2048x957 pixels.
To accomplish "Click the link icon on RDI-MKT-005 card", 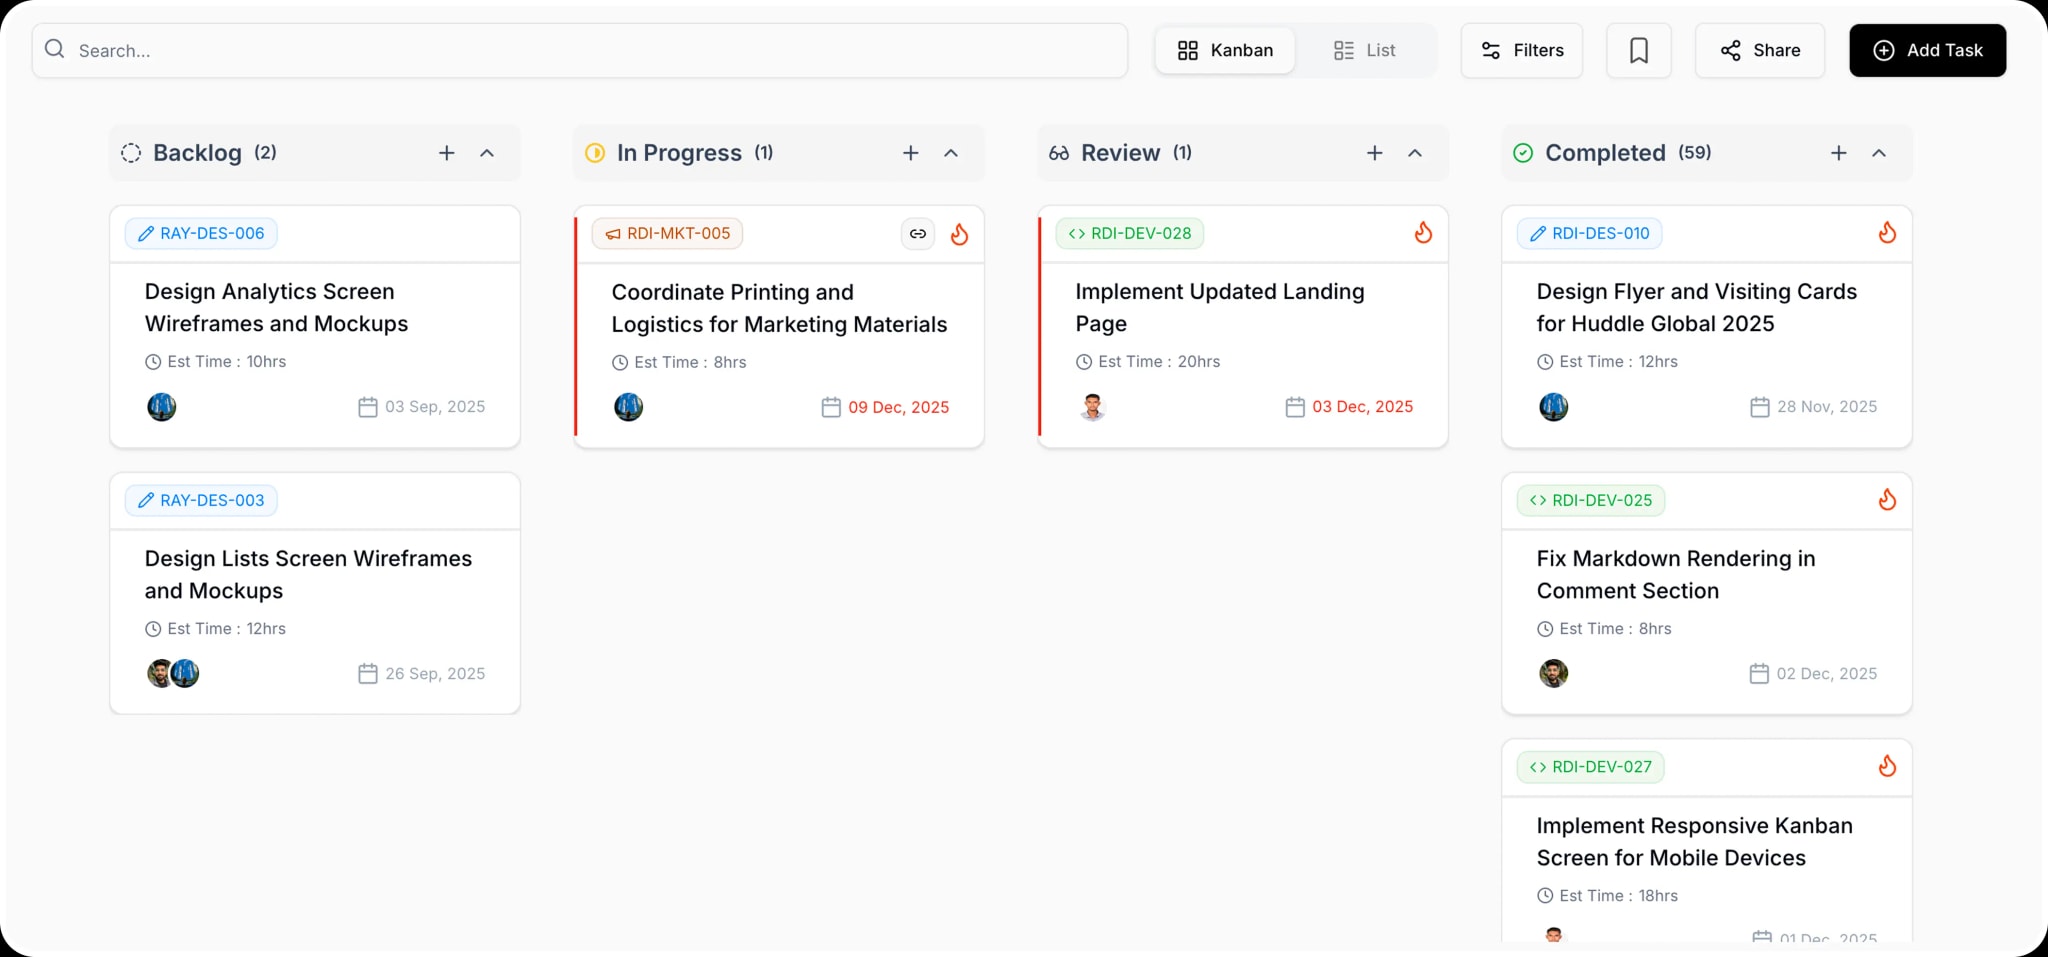I will 917,234.
